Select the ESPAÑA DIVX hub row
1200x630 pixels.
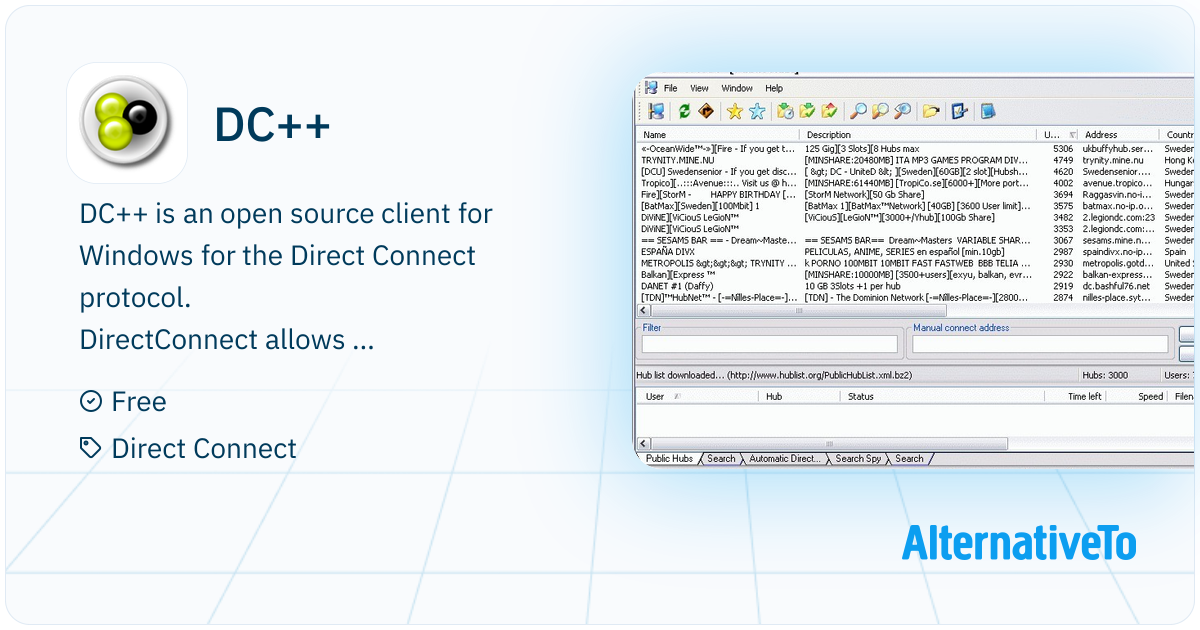915,252
